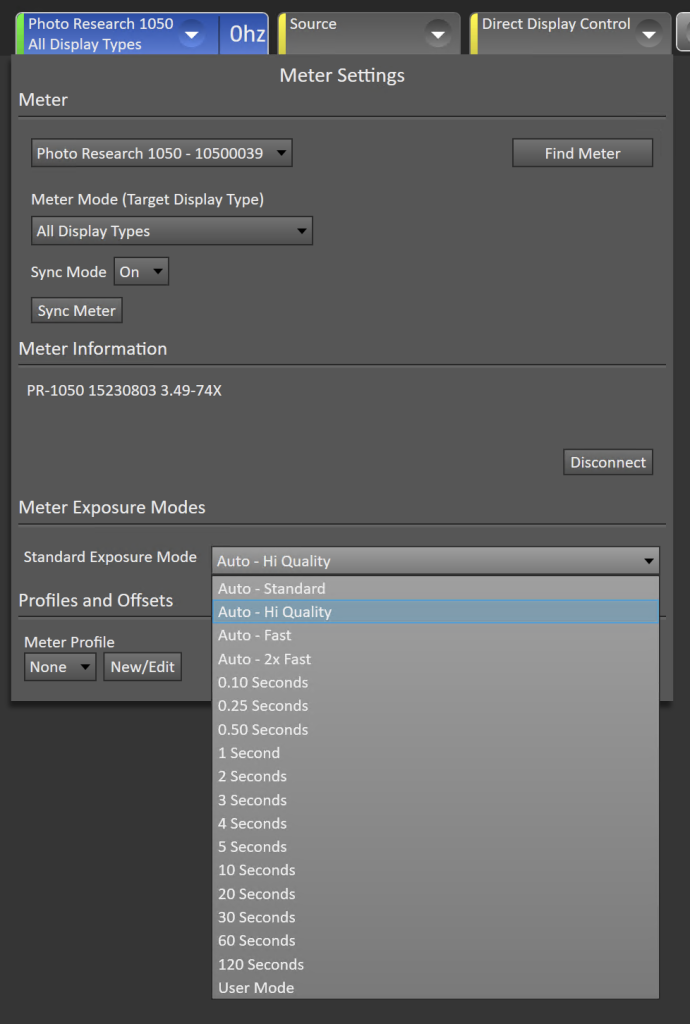Click the 0hz refresh rate indicator

[x=247, y=34]
